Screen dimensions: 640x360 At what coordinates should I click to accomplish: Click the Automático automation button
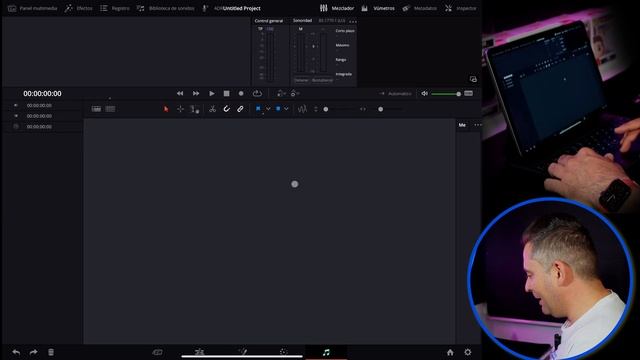(x=395, y=93)
